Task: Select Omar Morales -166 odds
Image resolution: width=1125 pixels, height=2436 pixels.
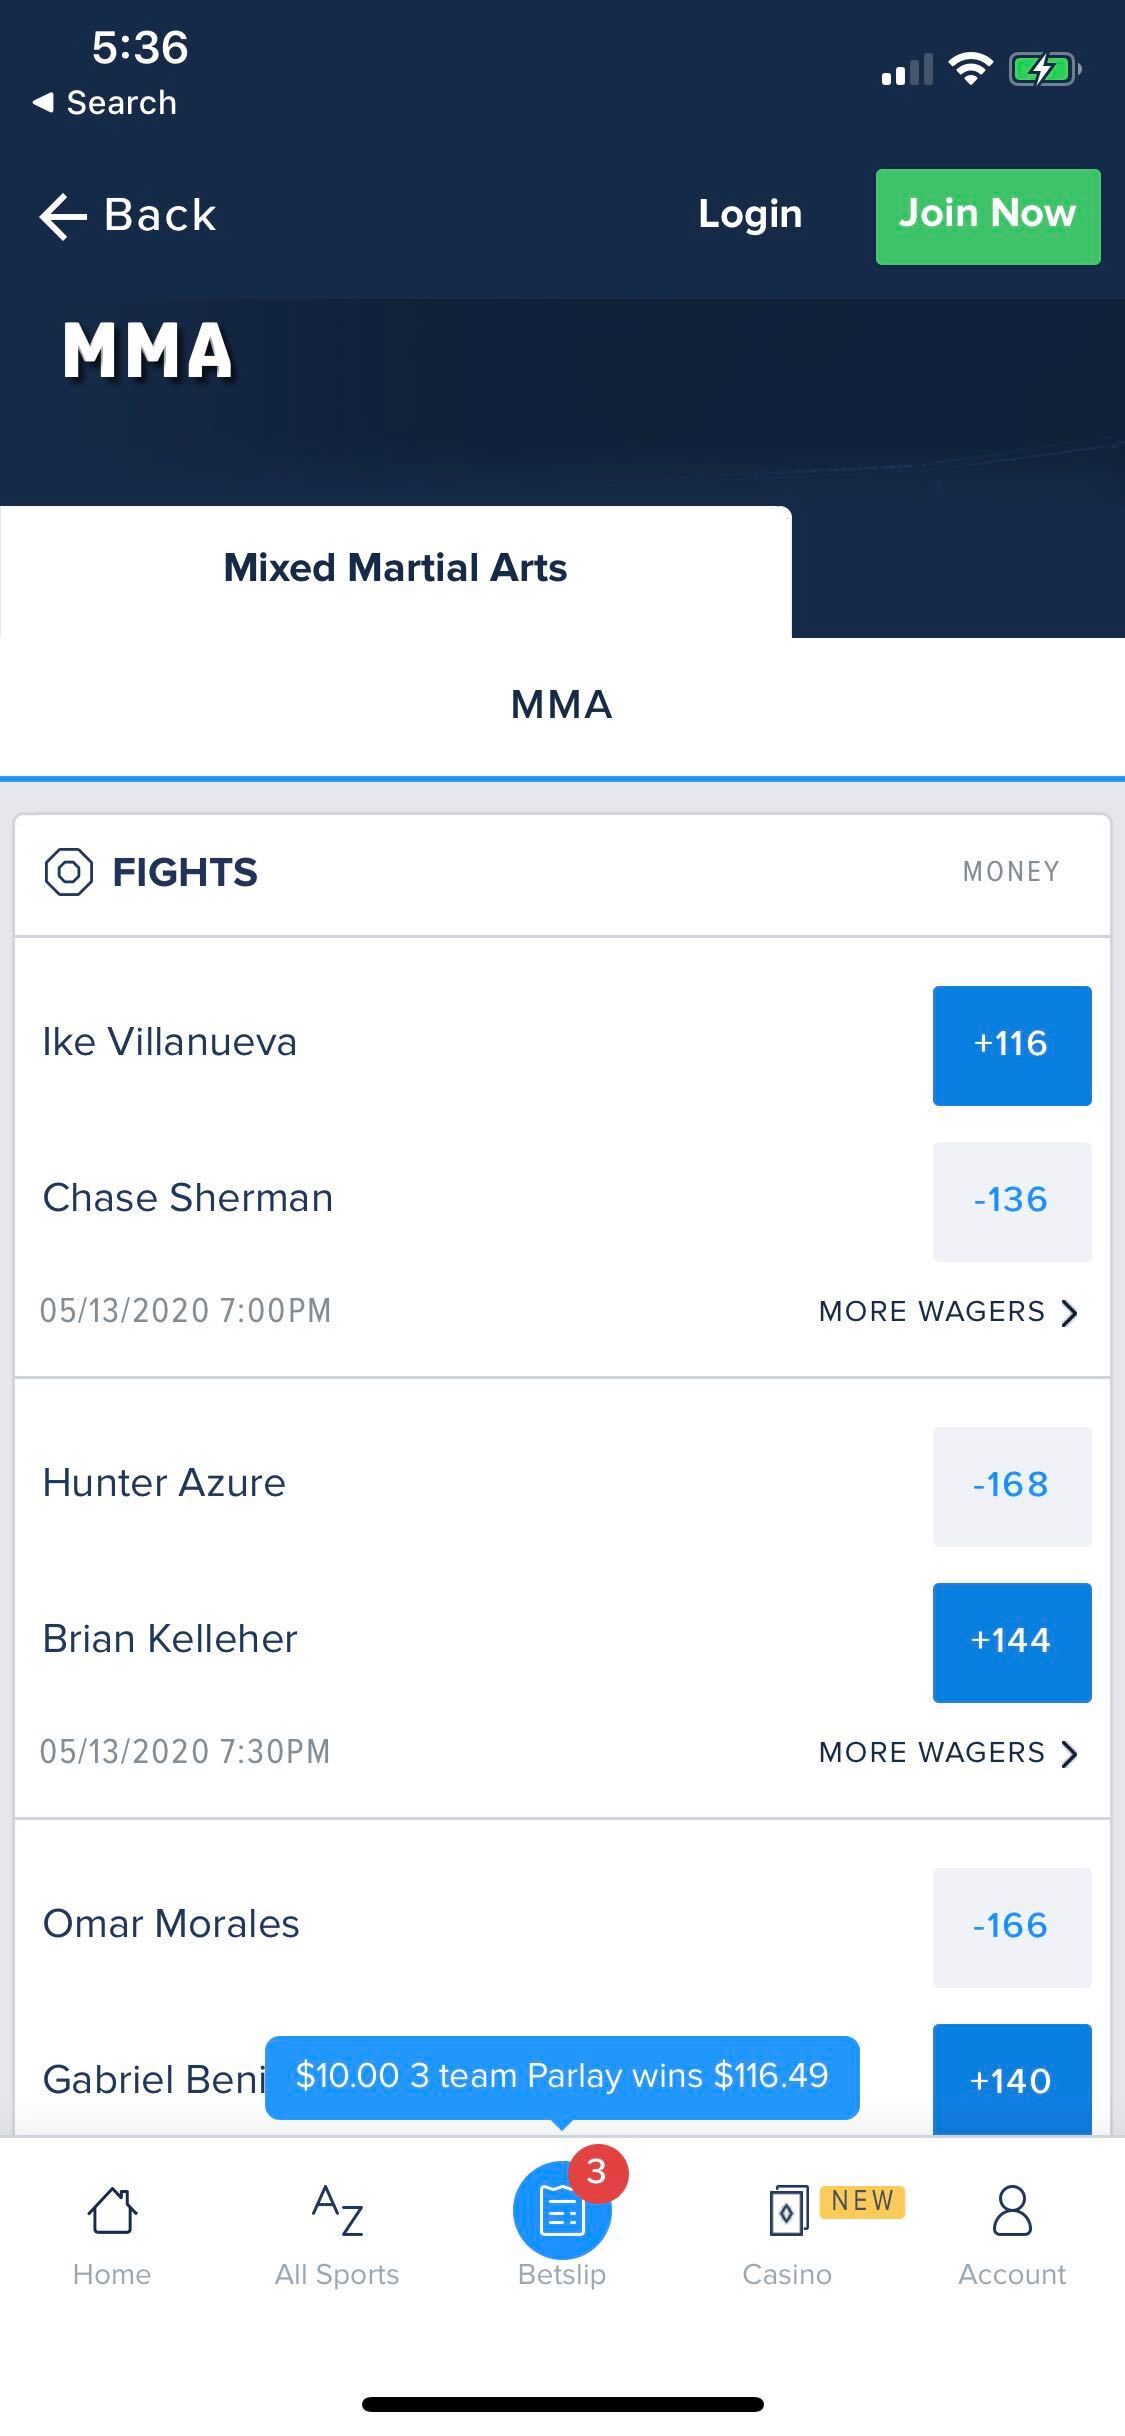Action: click(x=1011, y=1927)
